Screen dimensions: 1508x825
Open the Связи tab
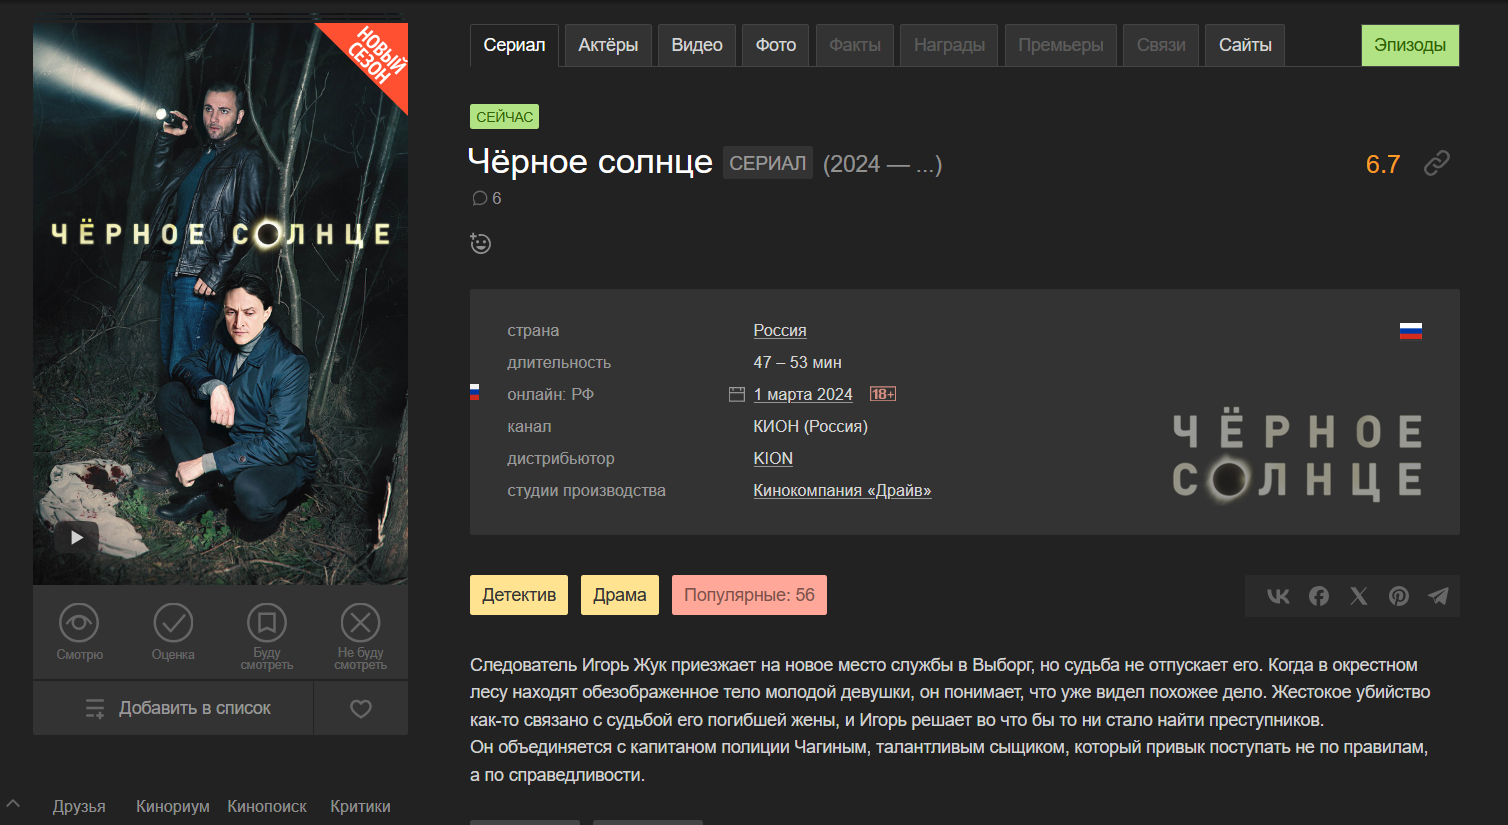(x=1161, y=45)
